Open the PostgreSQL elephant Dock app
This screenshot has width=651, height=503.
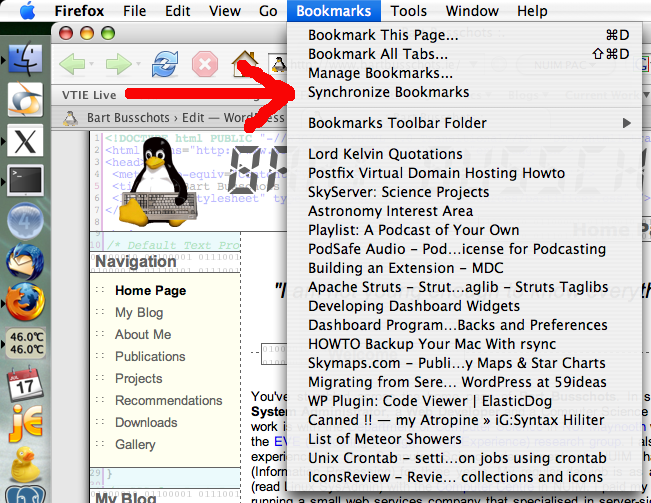25,494
